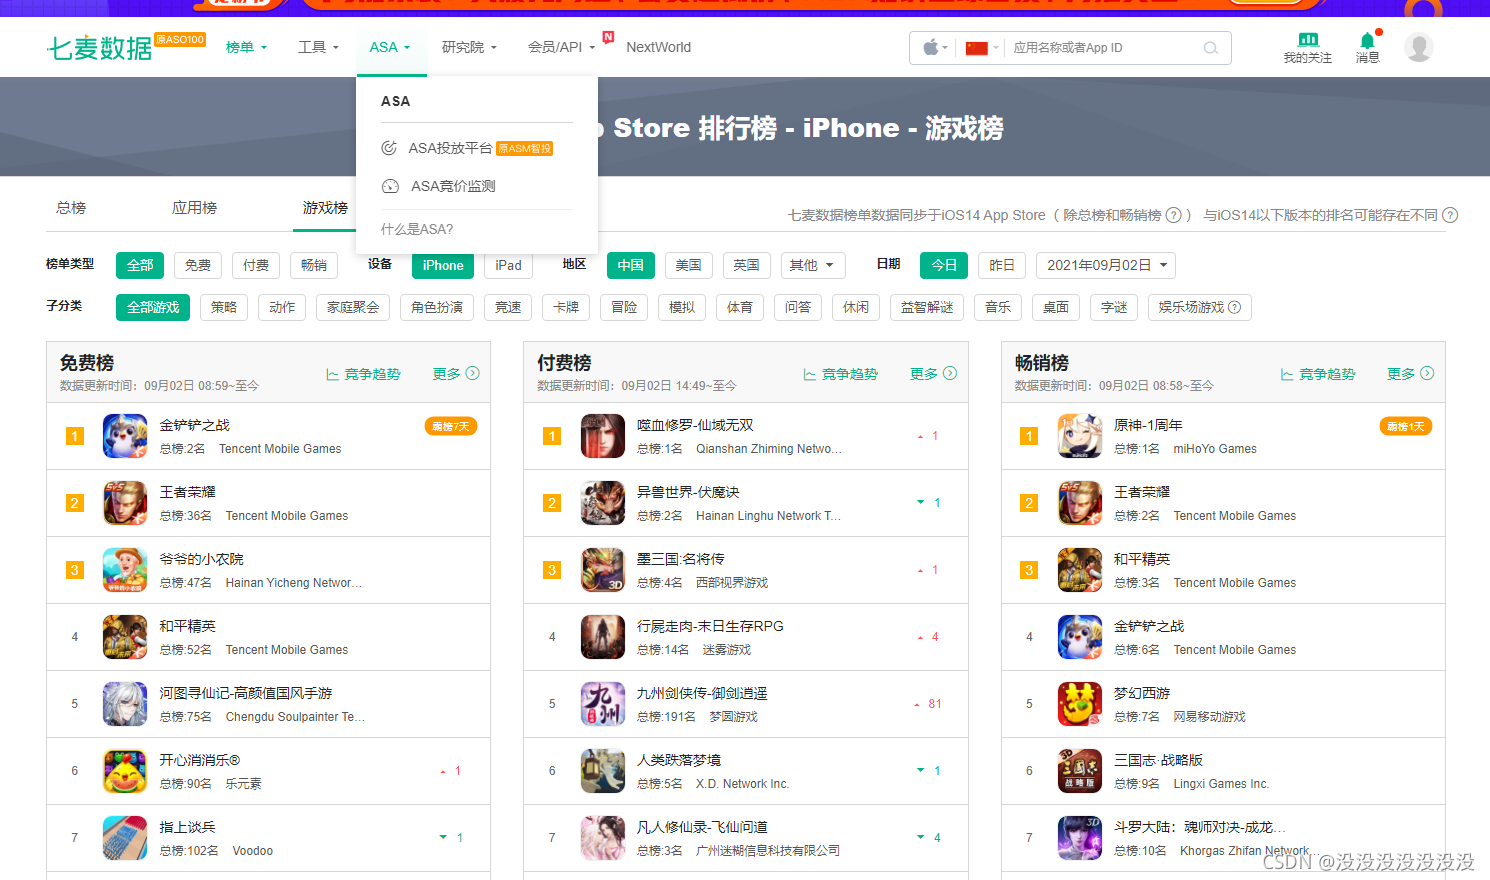
Task: Open the 2021年09月02日 date picker
Action: pyautogui.click(x=1106, y=265)
